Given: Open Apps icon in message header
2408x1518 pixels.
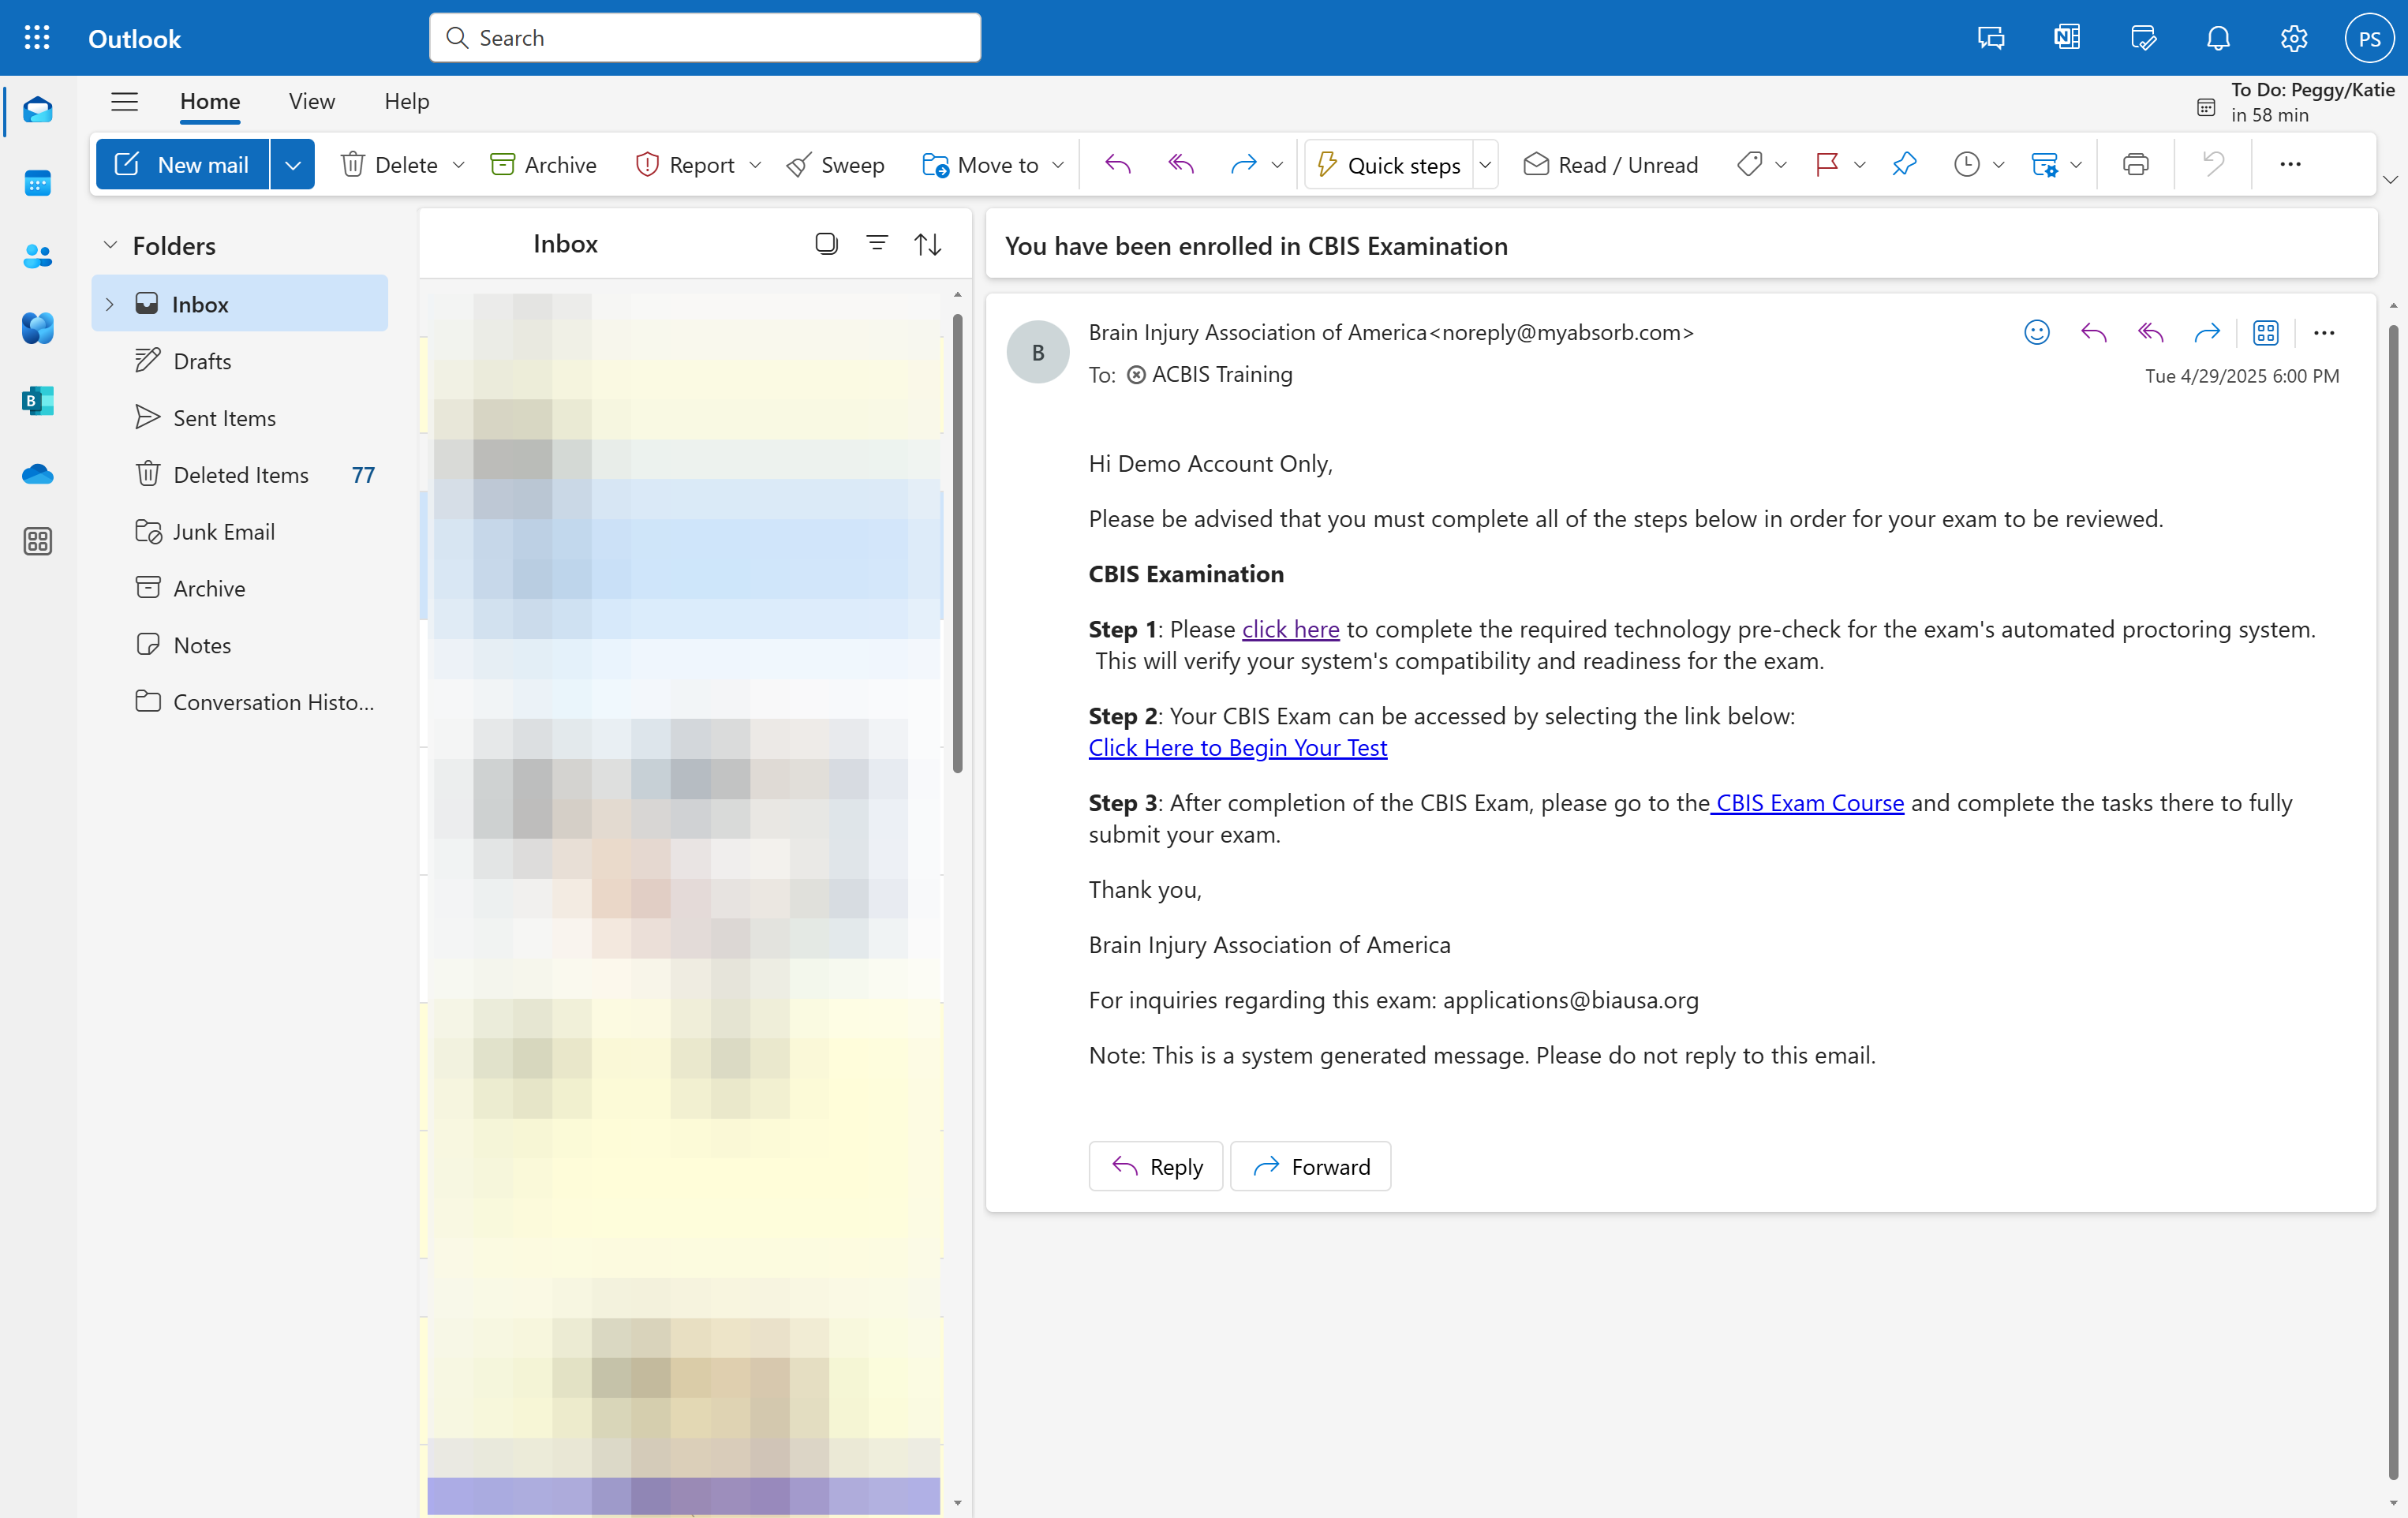Looking at the screenshot, I should [x=2265, y=332].
